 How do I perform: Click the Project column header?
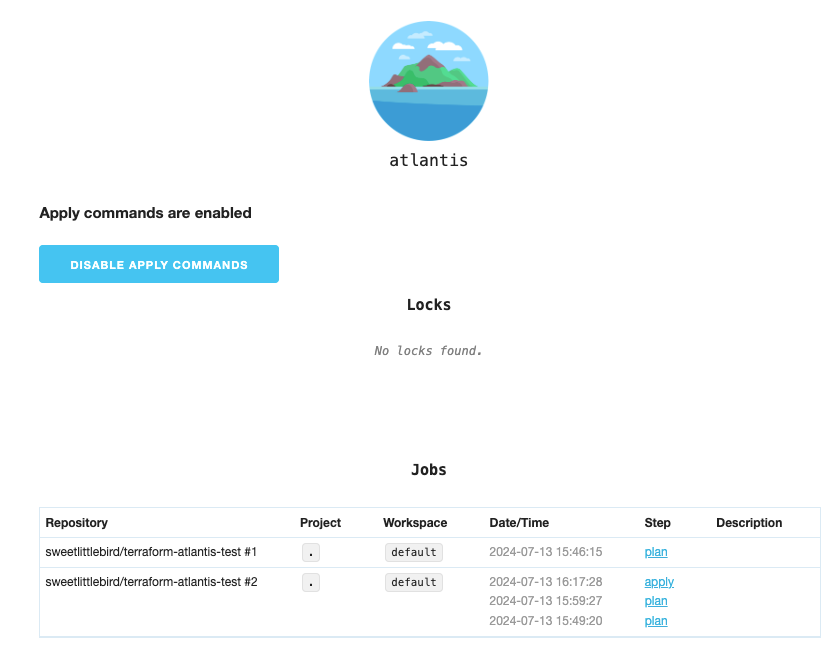[320, 523]
